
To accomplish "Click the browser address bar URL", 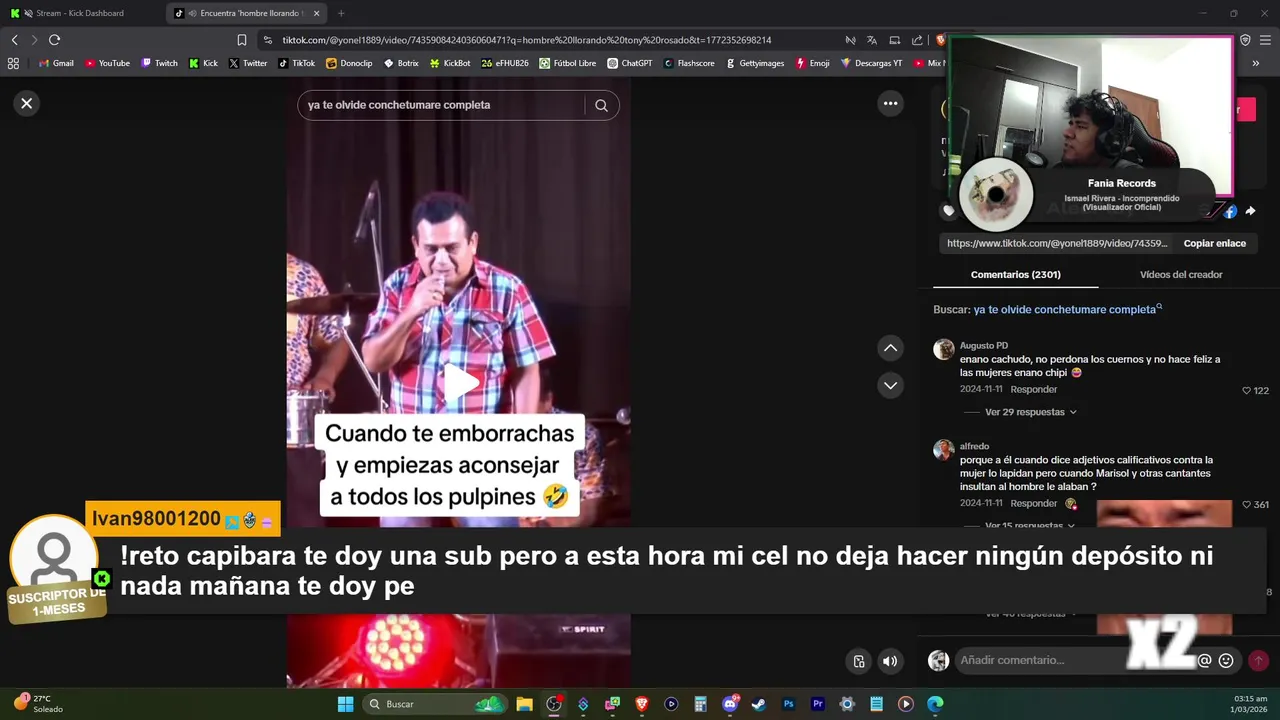I will tap(527, 40).
